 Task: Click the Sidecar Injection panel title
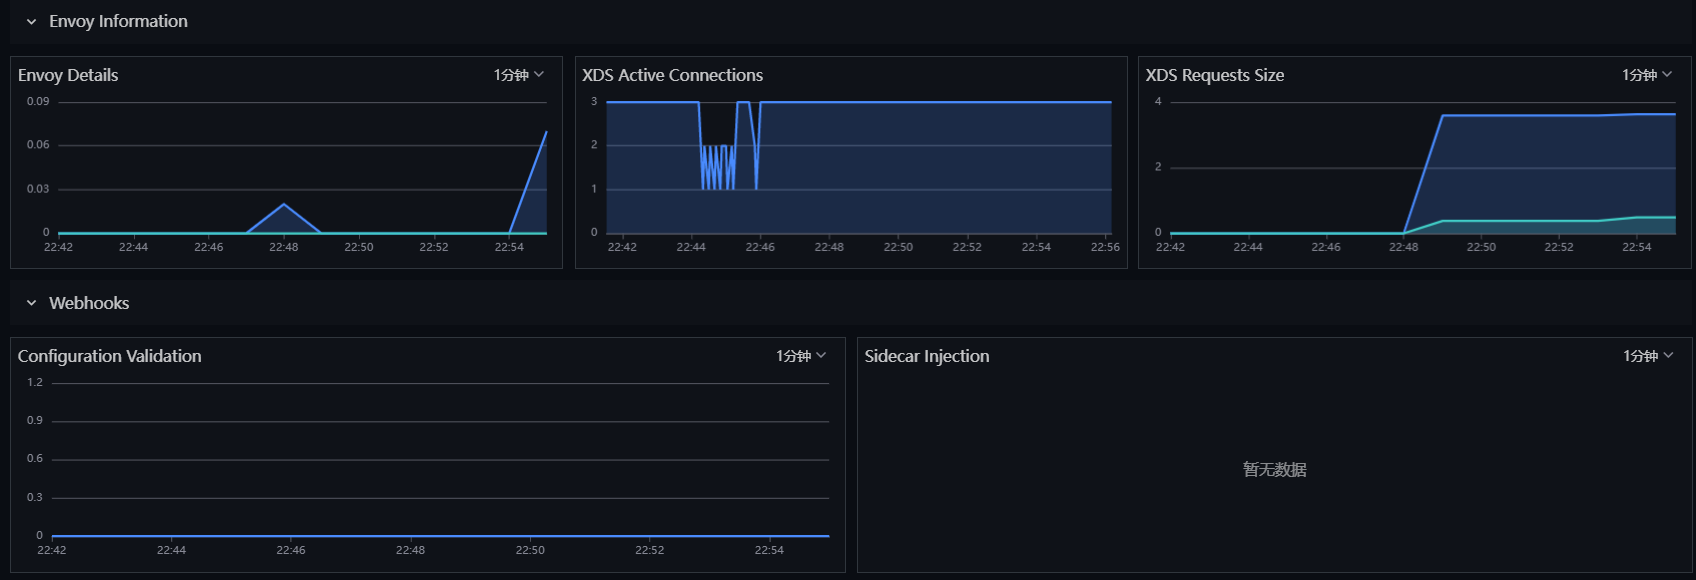click(927, 356)
